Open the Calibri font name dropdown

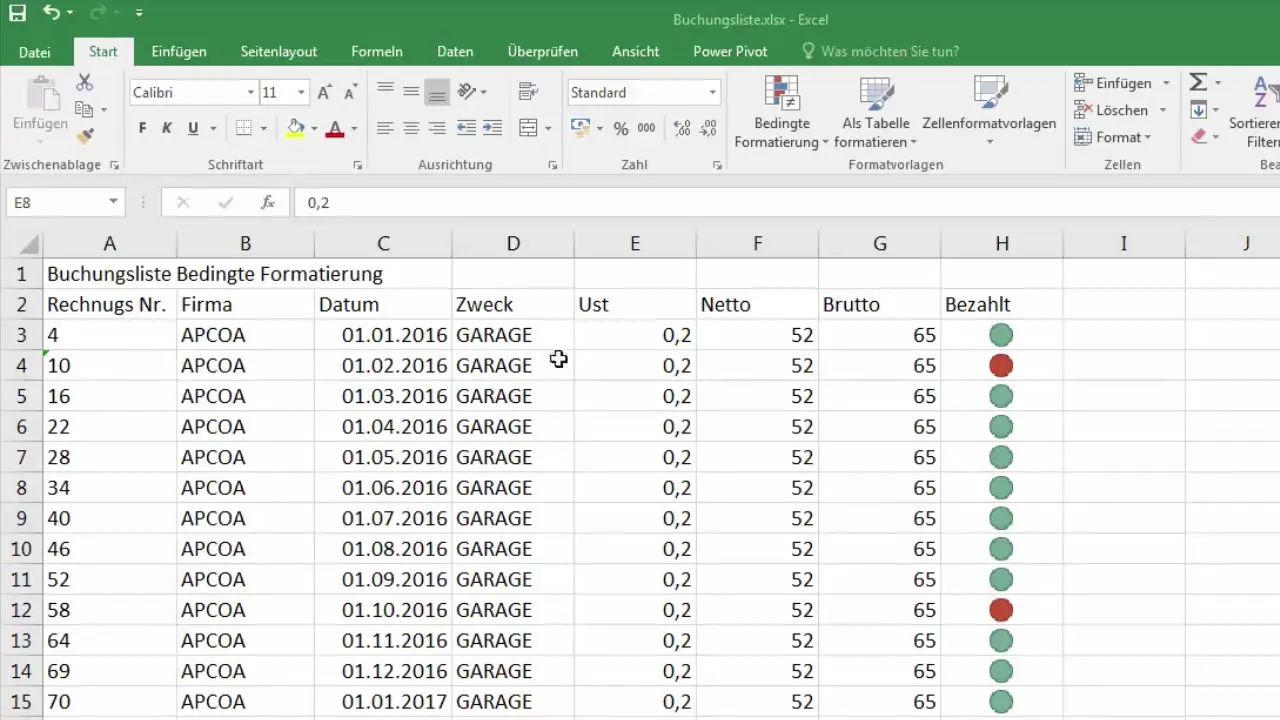(251, 93)
